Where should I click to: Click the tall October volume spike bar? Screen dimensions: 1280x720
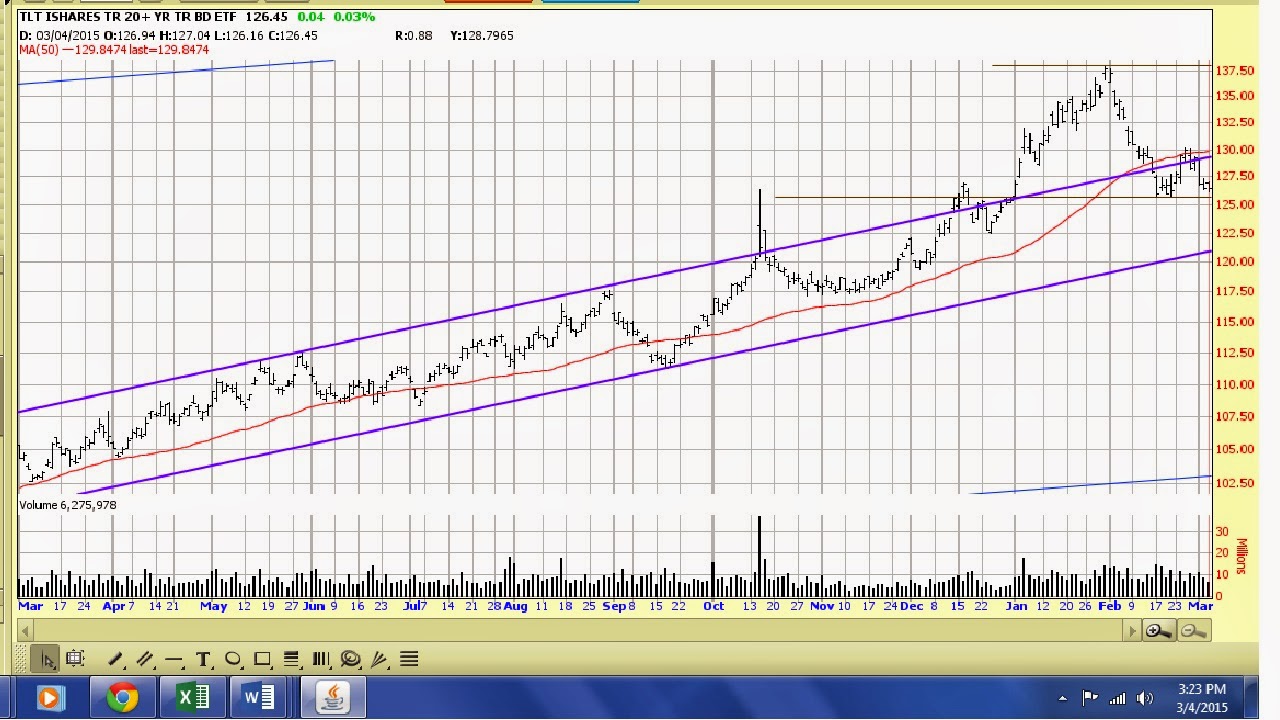click(x=759, y=556)
